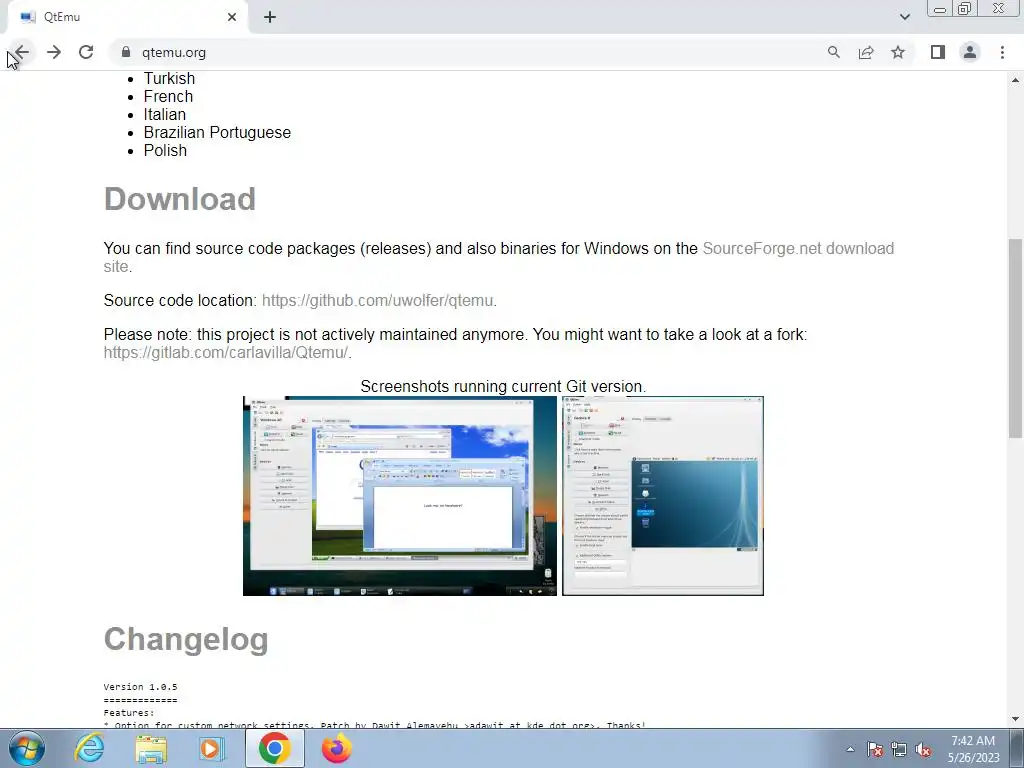Launch Windows Media Player from taskbar
Image resolution: width=1024 pixels, height=768 pixels.
[211, 748]
